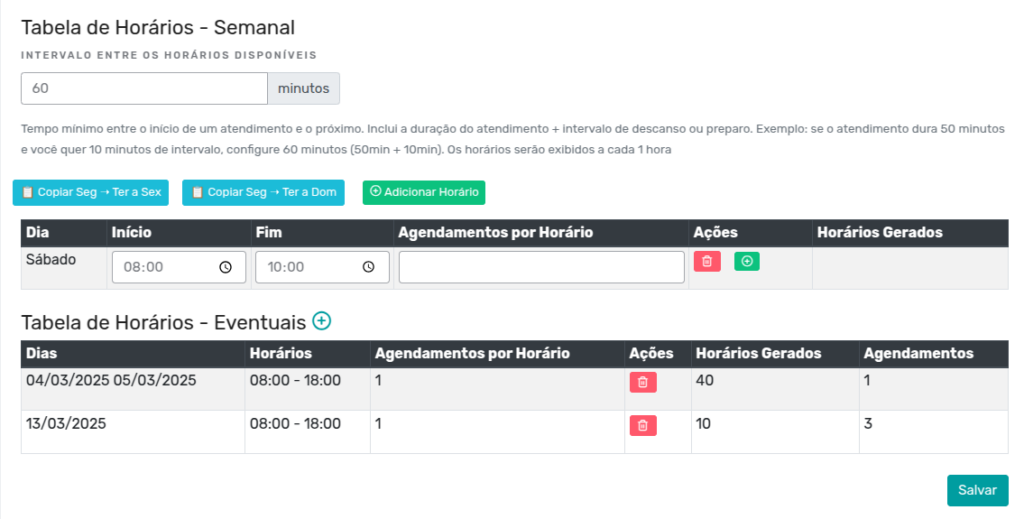Screen dimensions: 1024x519
Task: Add a new eventual schedule entry
Action: (x=321, y=321)
